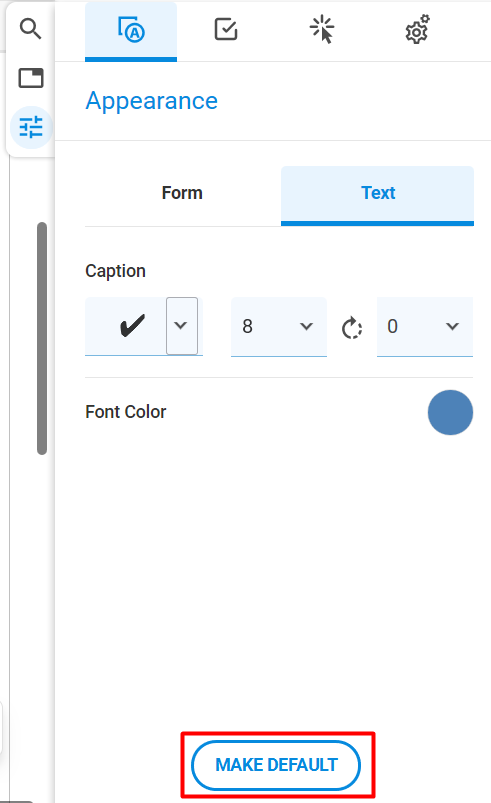Viewport: 491px width, 803px height.
Task: Click the Font Color label
Action: tap(125, 412)
